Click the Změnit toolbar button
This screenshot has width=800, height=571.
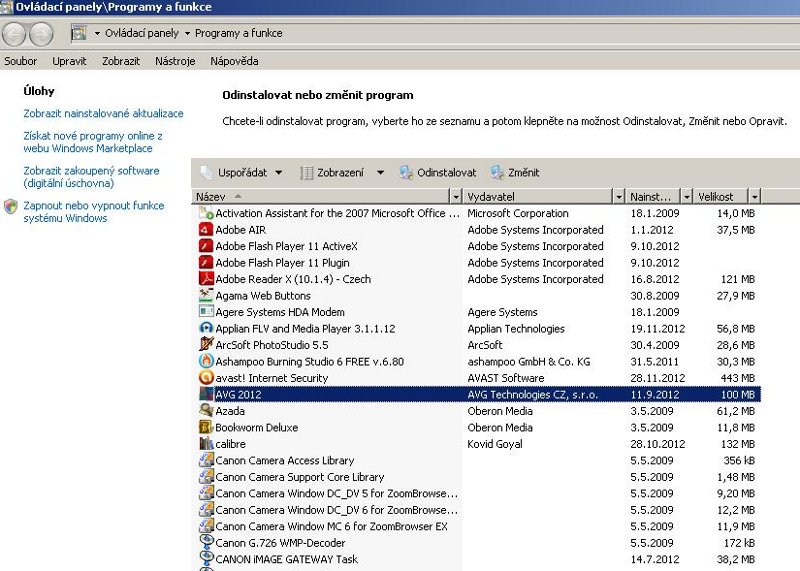515,173
